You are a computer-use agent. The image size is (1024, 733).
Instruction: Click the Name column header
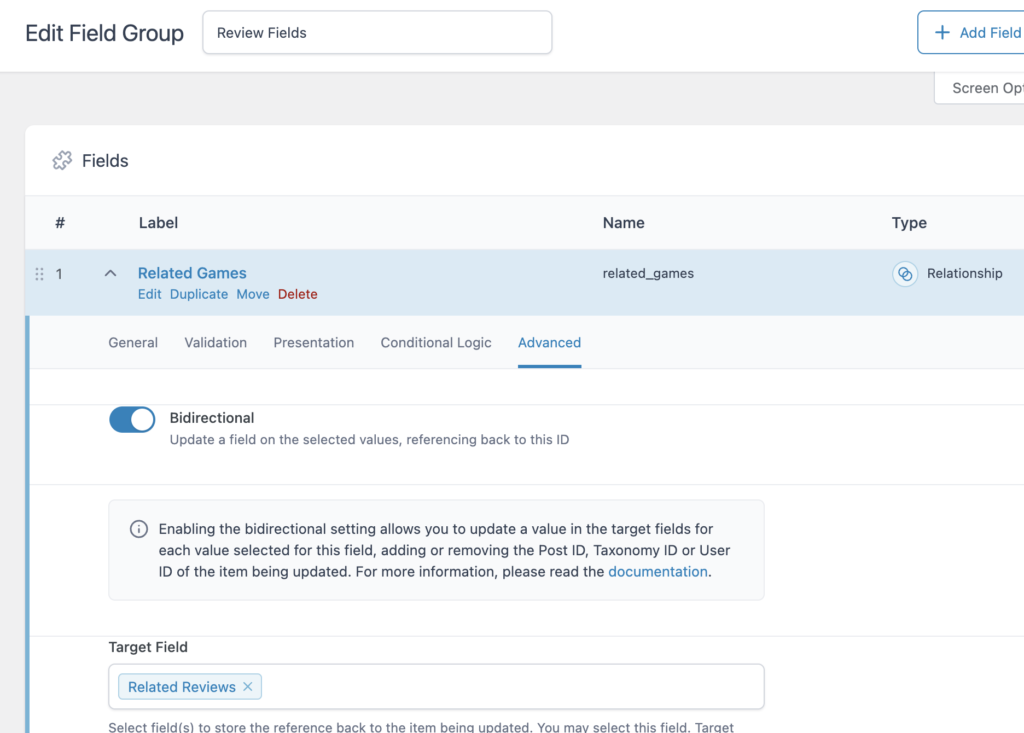[623, 223]
